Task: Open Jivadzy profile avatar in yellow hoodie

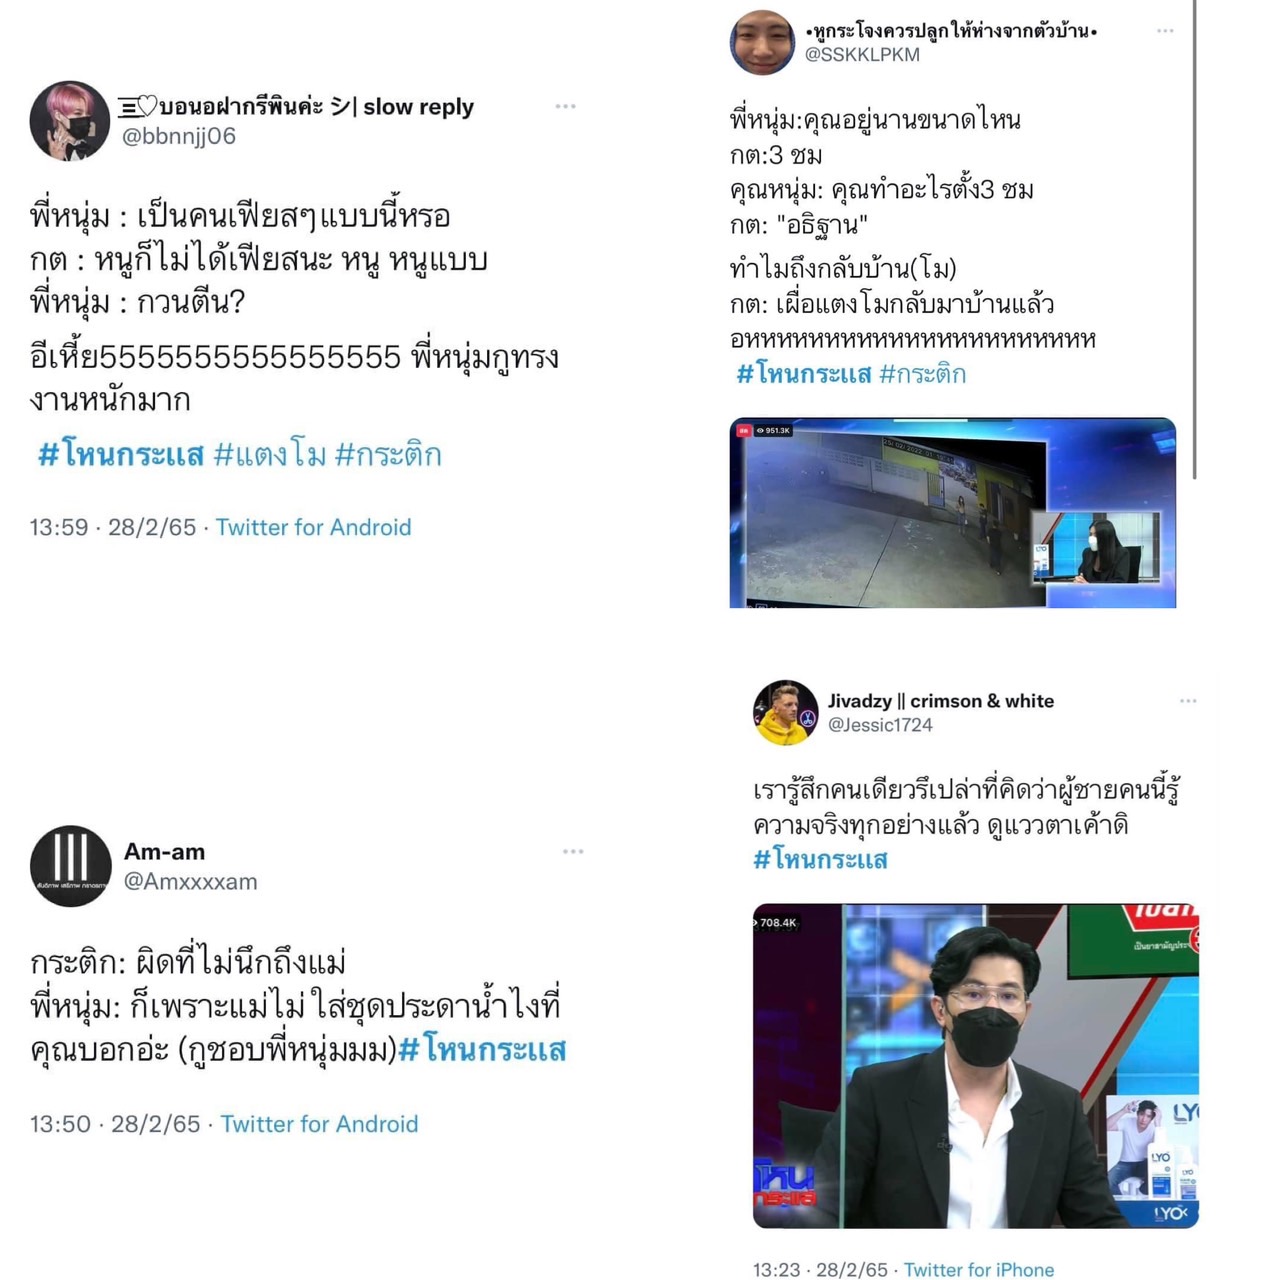Action: (785, 713)
